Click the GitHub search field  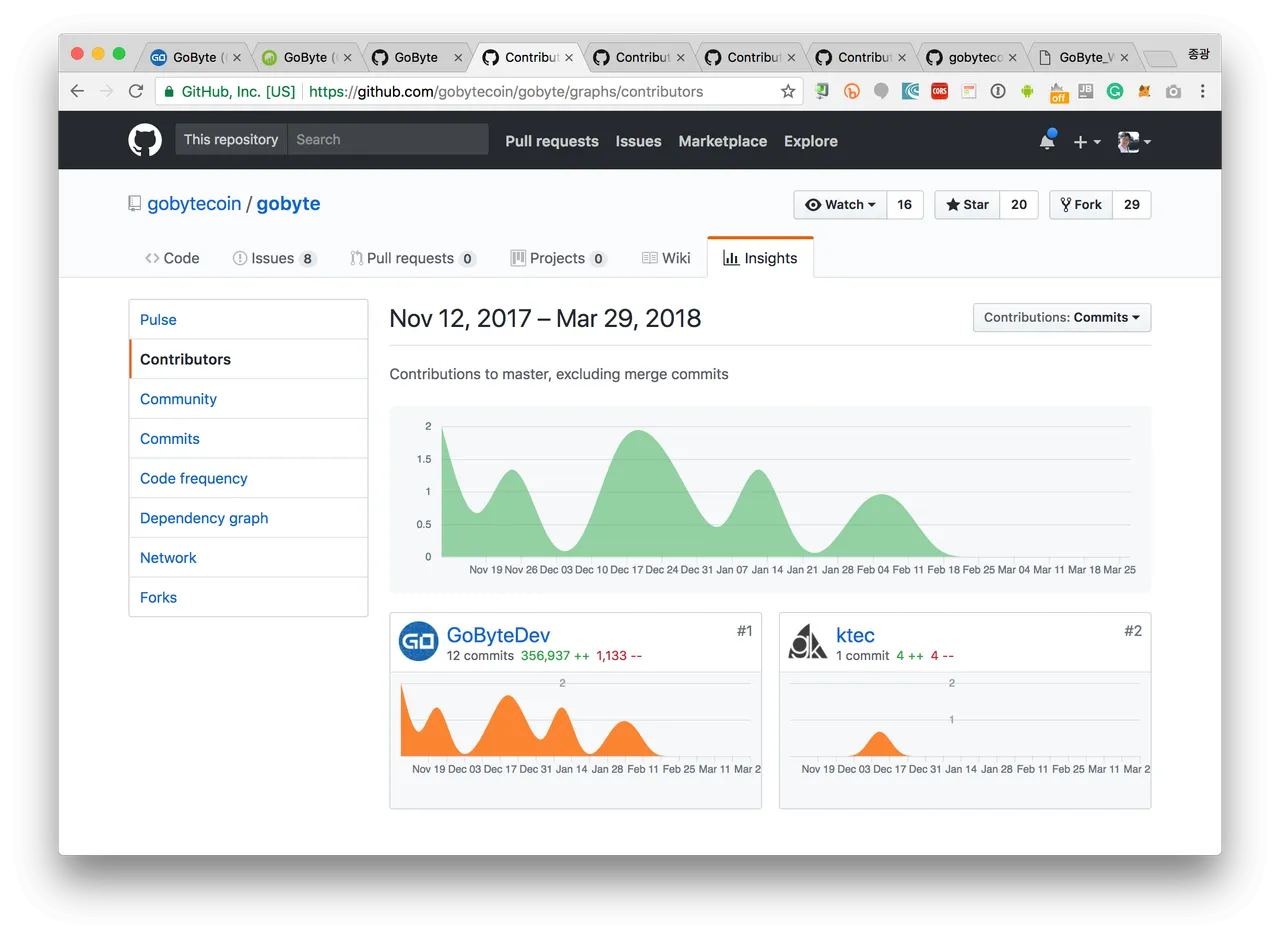(x=388, y=140)
